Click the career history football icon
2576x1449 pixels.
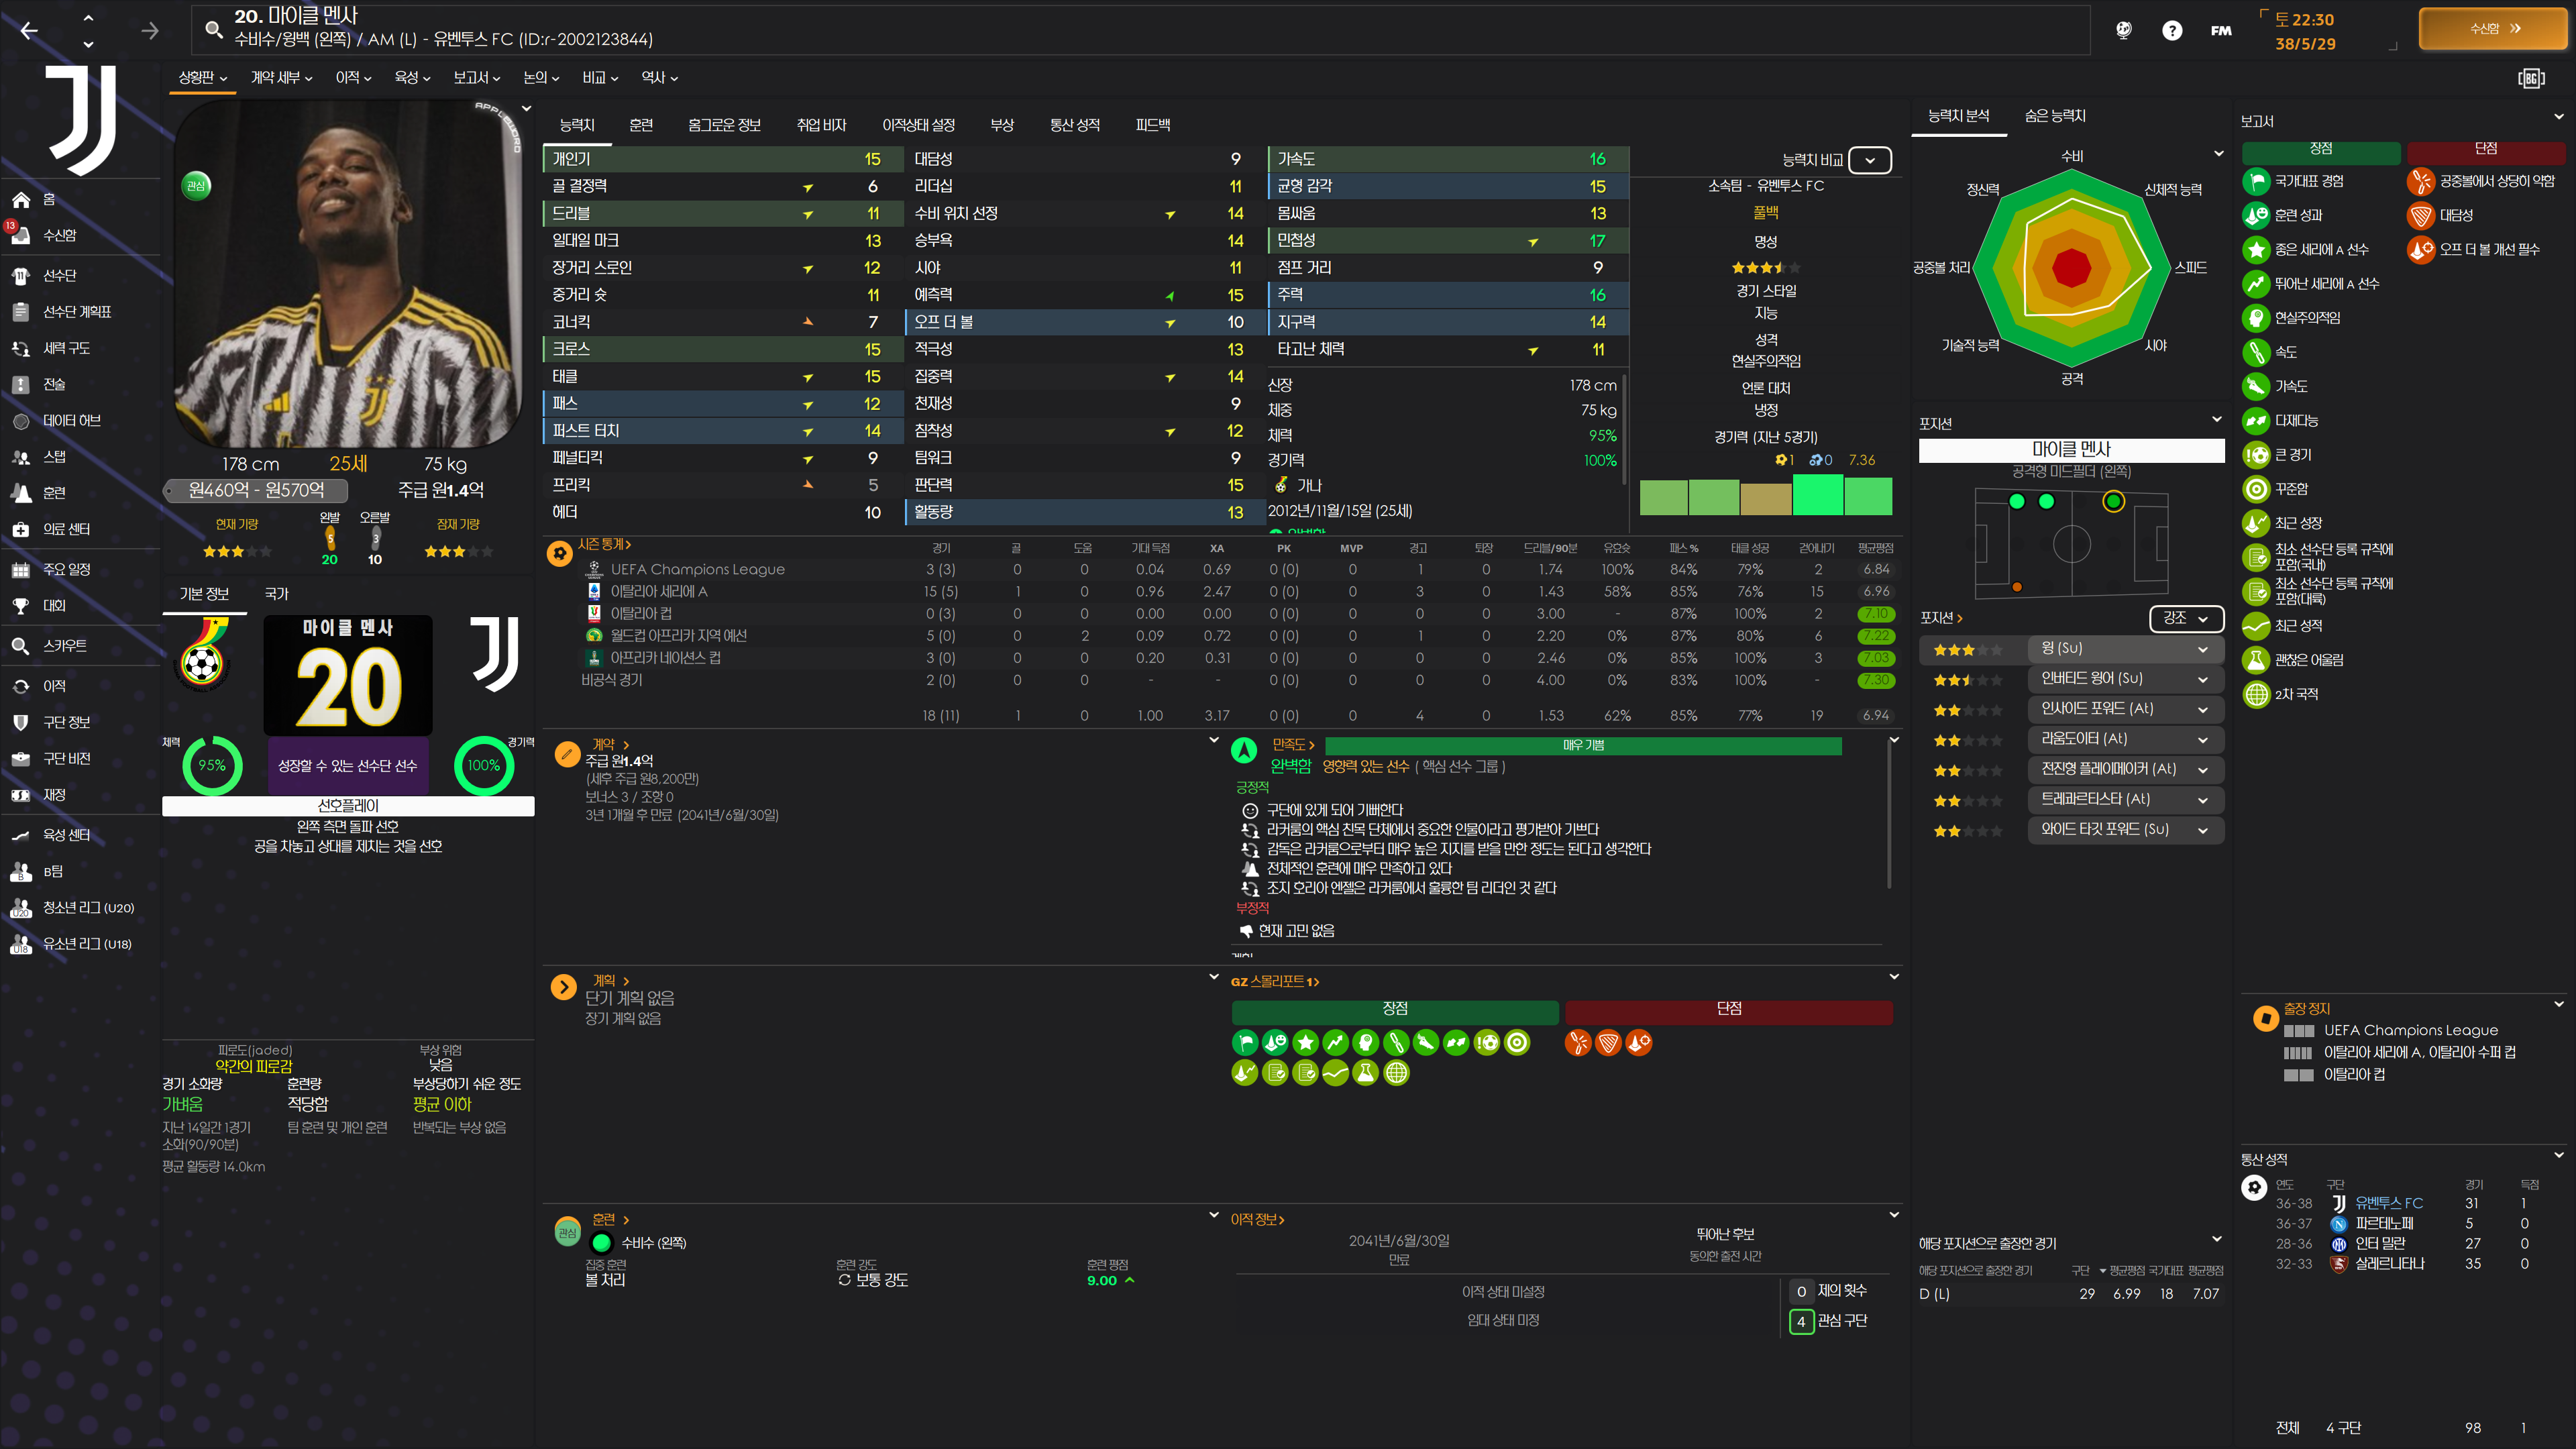point(2254,1187)
